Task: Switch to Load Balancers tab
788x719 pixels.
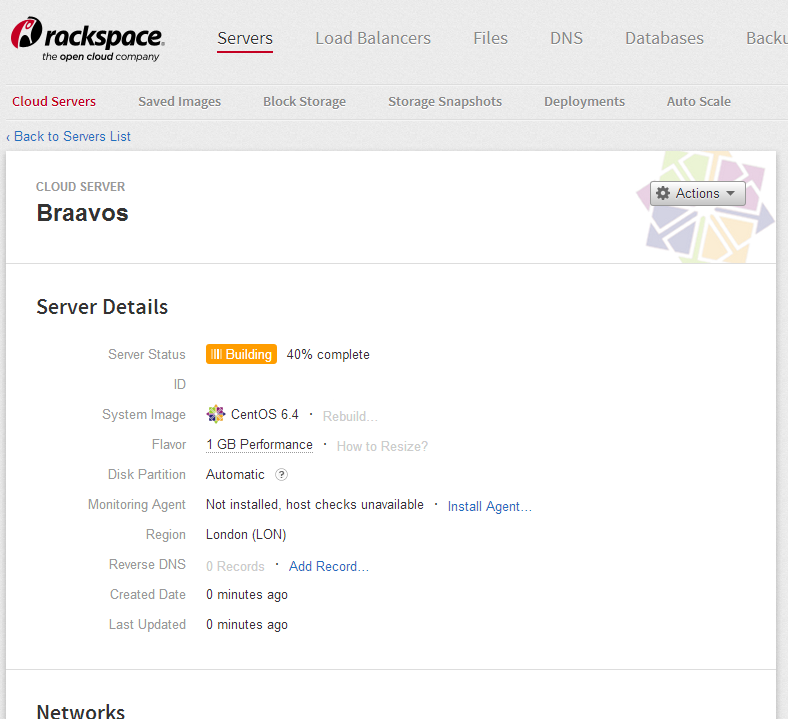Action: (x=373, y=38)
